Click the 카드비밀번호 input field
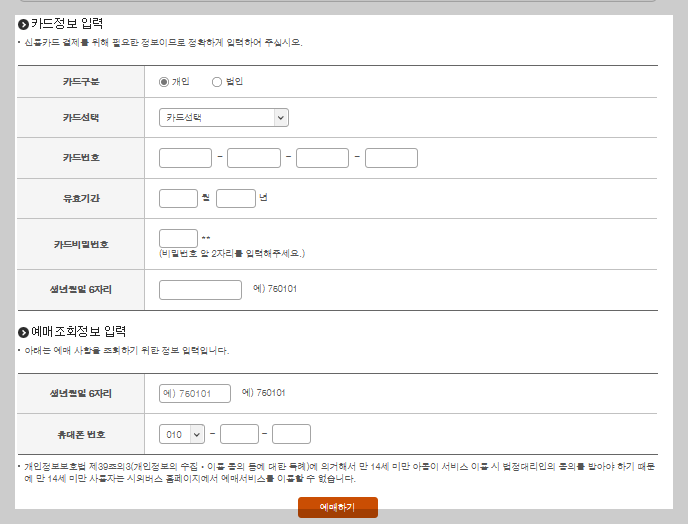The height and width of the screenshot is (524, 688). click(x=179, y=238)
